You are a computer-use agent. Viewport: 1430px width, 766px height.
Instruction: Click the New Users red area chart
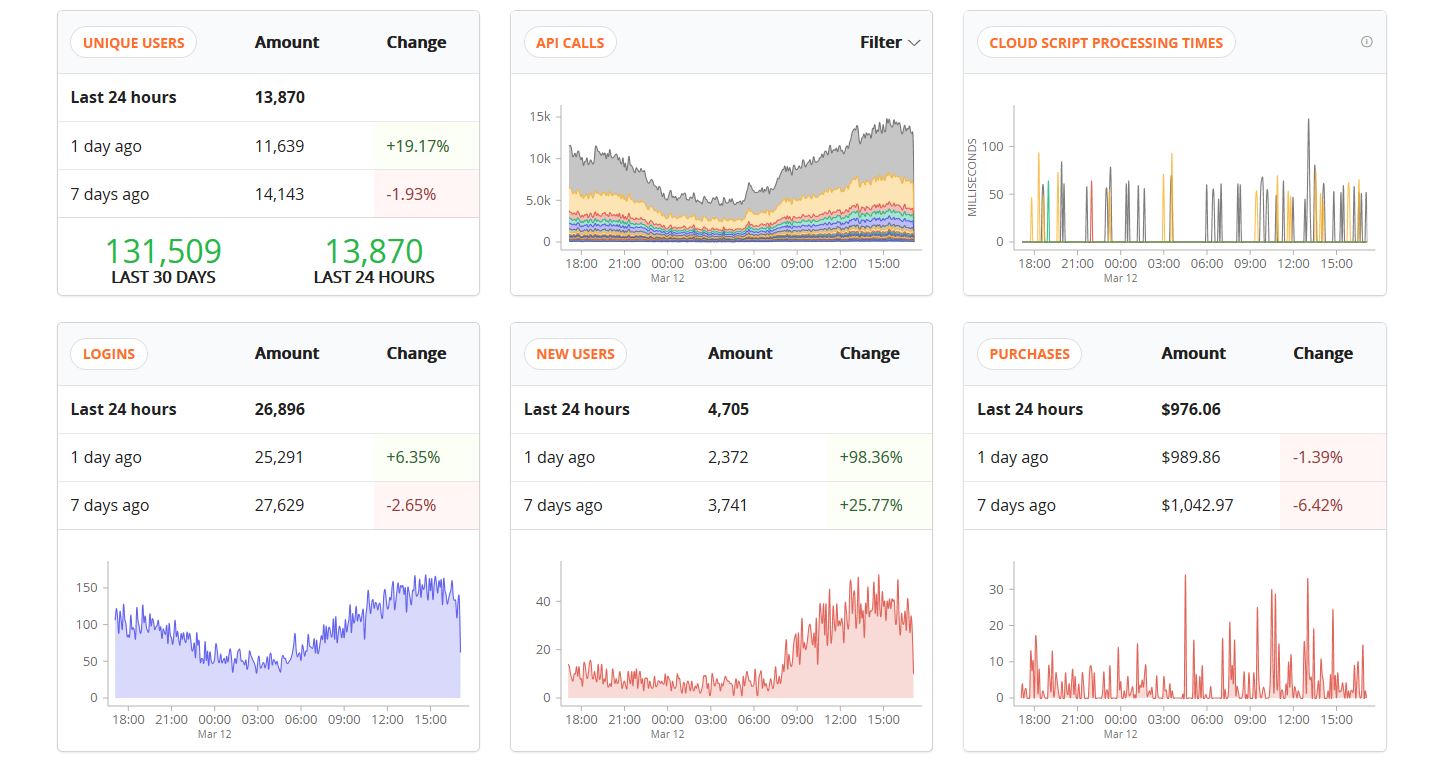pos(850,660)
